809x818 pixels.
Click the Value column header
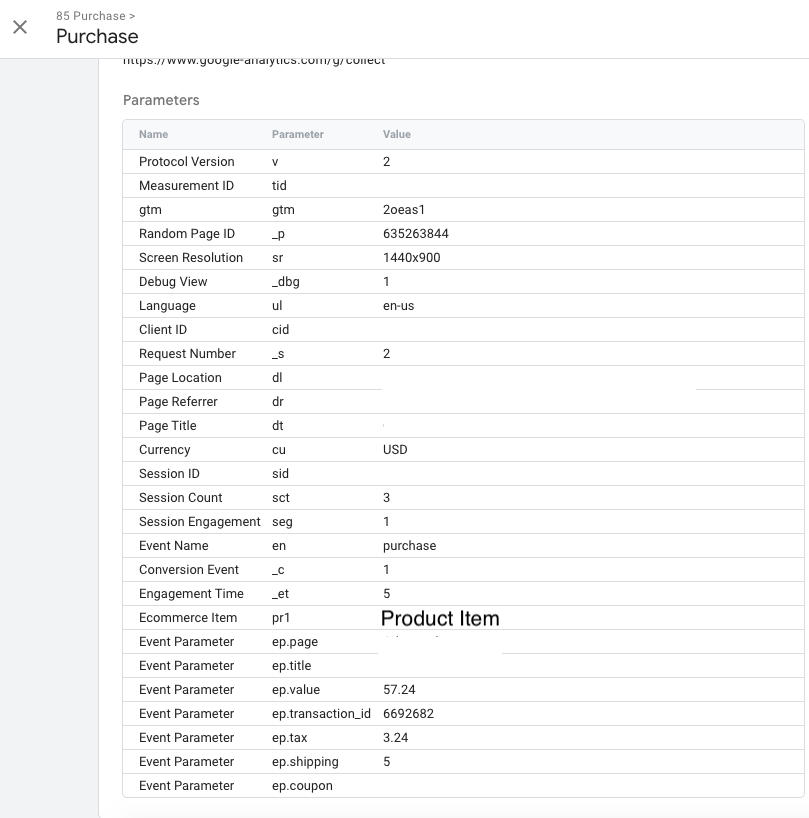pyautogui.click(x=396, y=134)
